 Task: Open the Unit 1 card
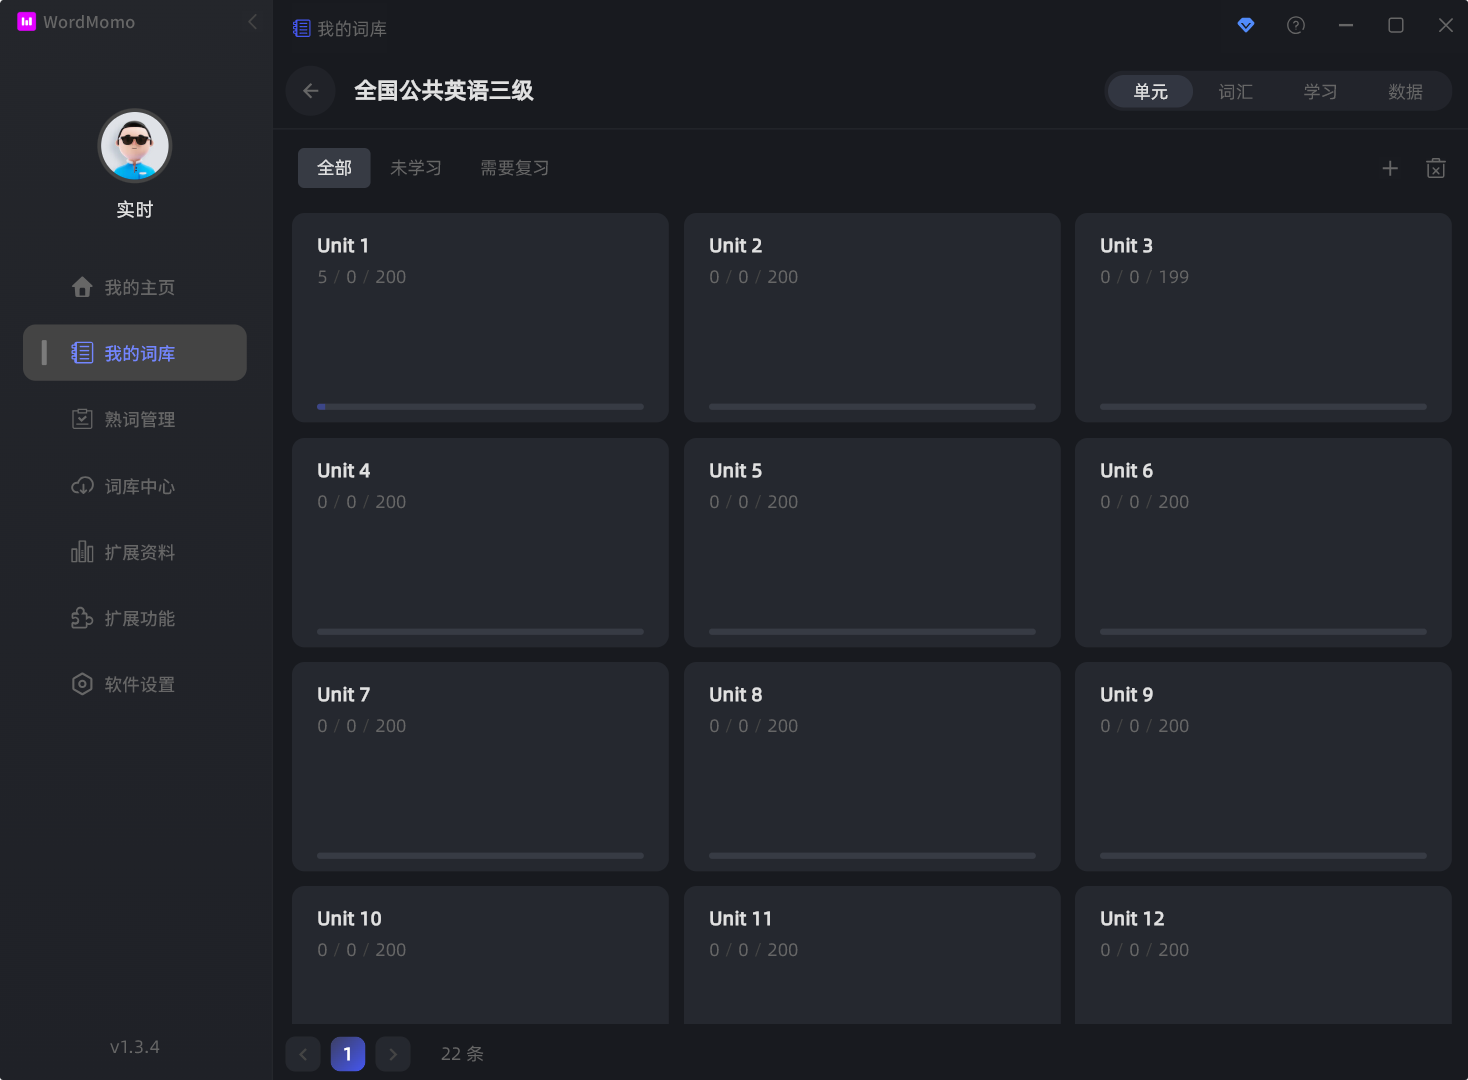480,317
